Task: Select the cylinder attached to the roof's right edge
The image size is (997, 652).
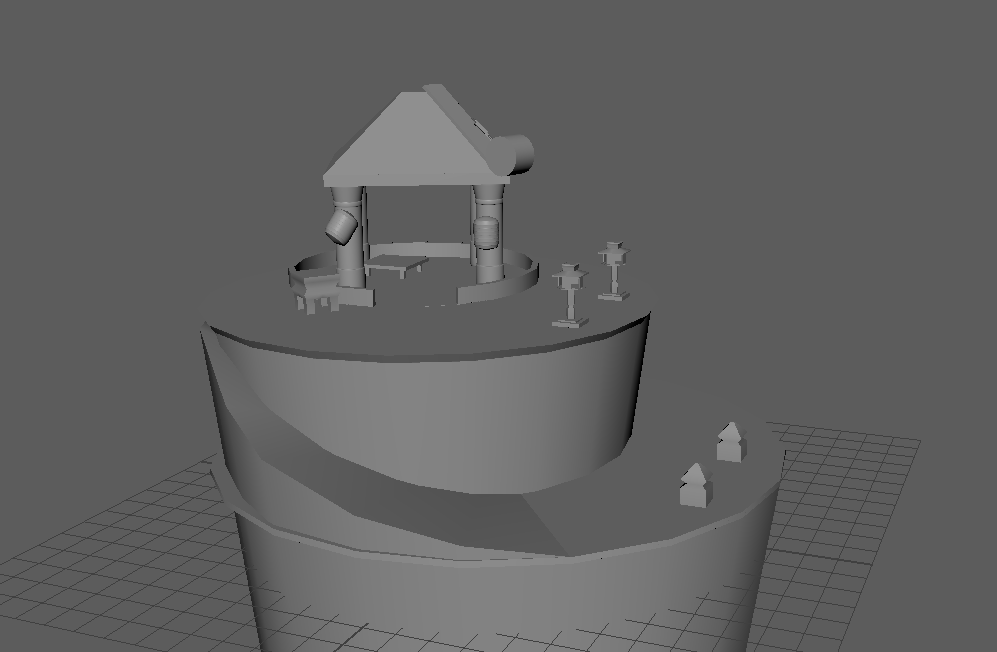Action: (x=516, y=154)
